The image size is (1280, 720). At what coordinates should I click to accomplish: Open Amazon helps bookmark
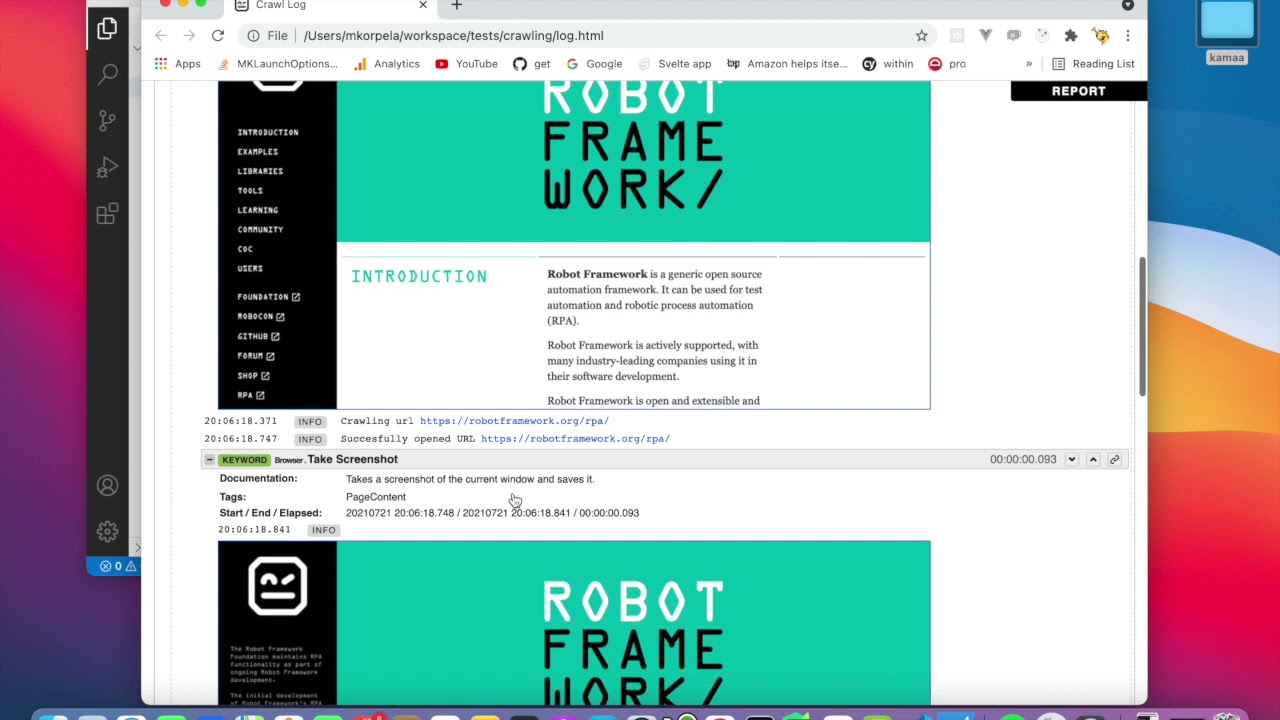coord(786,64)
